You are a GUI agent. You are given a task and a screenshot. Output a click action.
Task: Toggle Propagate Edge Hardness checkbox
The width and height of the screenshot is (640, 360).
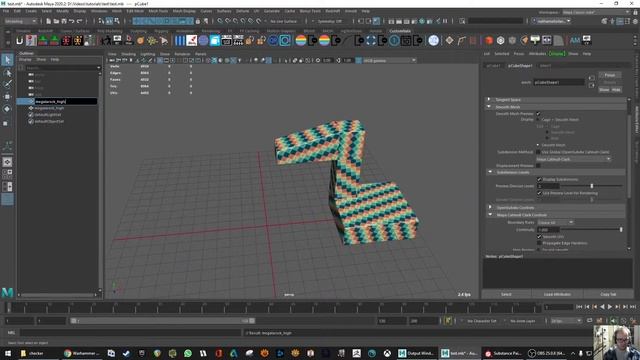point(539,243)
